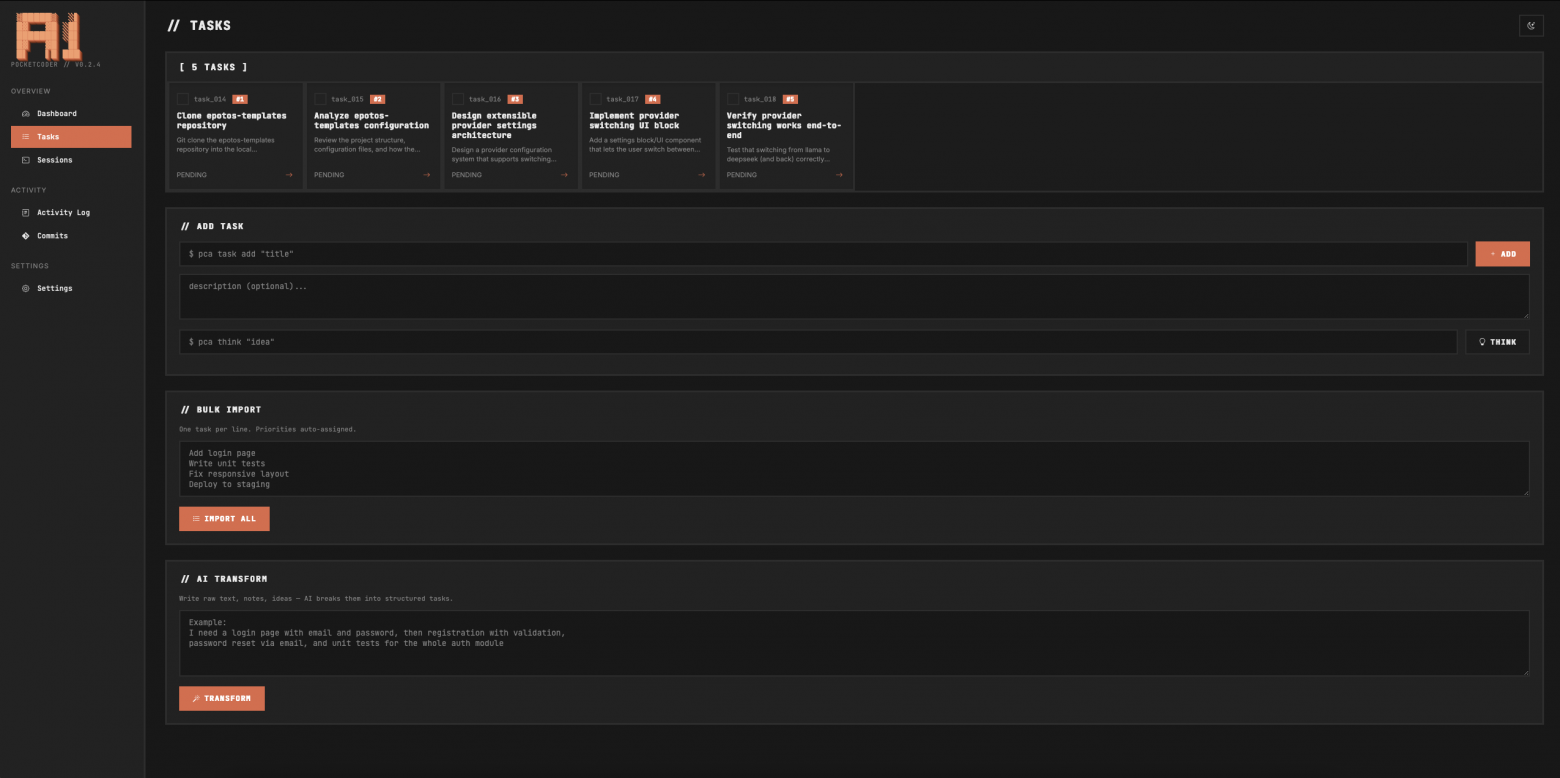Click the PENDING status on the task_017 card

(x=604, y=175)
